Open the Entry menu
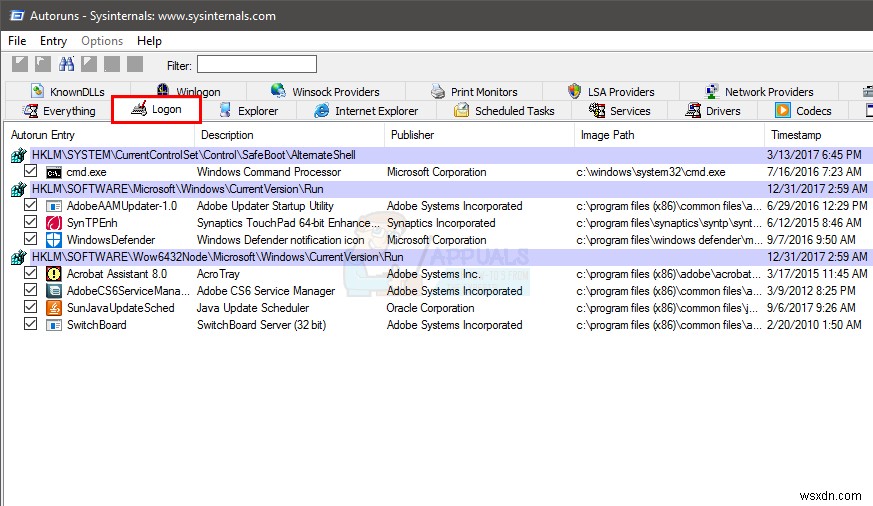873x506 pixels. (x=53, y=41)
